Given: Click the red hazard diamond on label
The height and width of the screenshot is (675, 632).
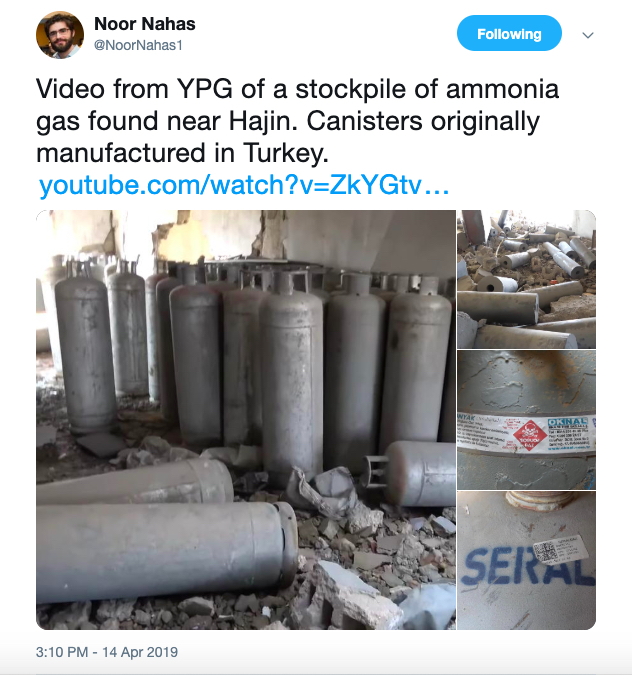Looking at the screenshot, I should pos(529,436).
